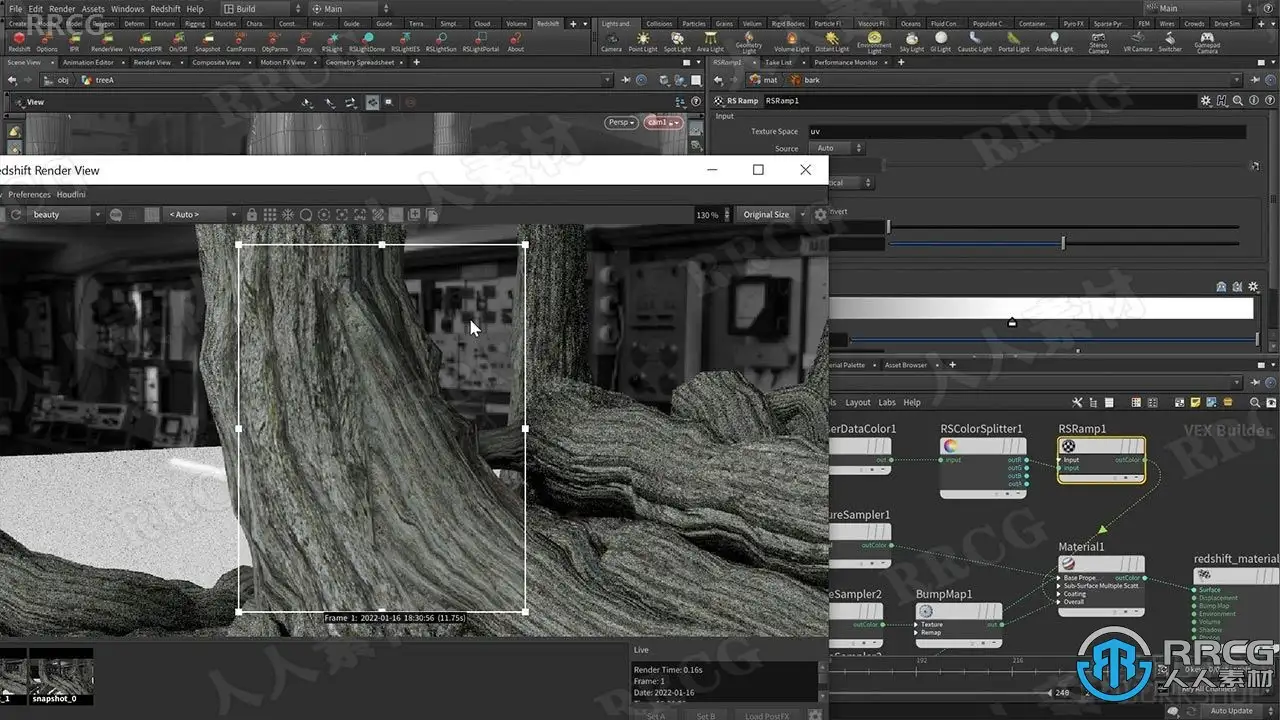Click the RenderView shelf tool
Image resolution: width=1280 pixels, height=720 pixels.
106,41
